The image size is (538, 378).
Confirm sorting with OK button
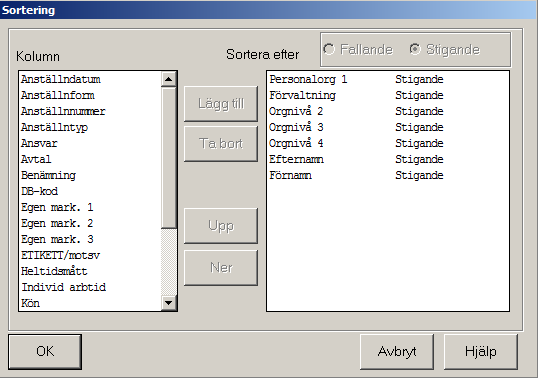pyautogui.click(x=45, y=352)
